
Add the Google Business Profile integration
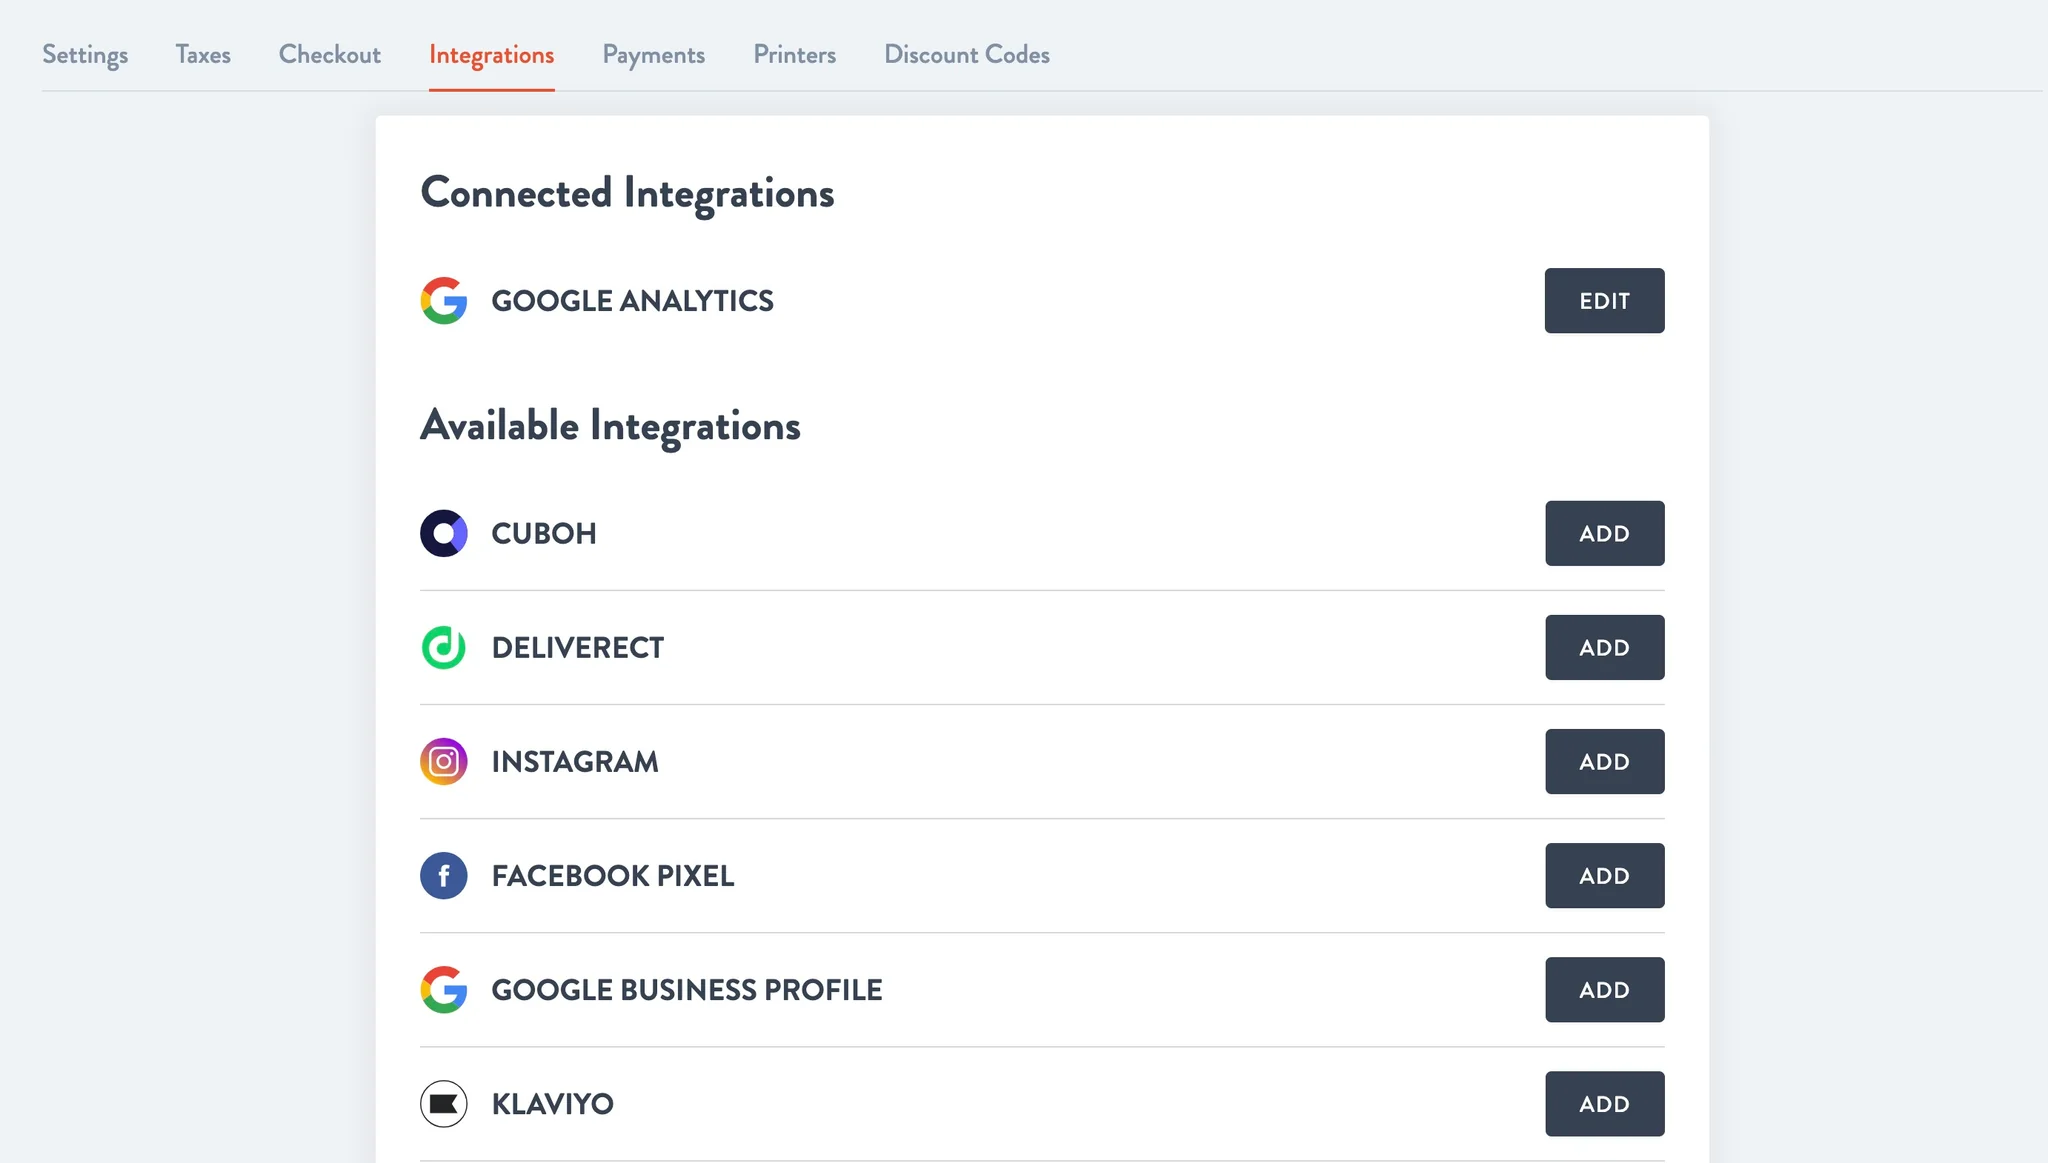point(1604,989)
